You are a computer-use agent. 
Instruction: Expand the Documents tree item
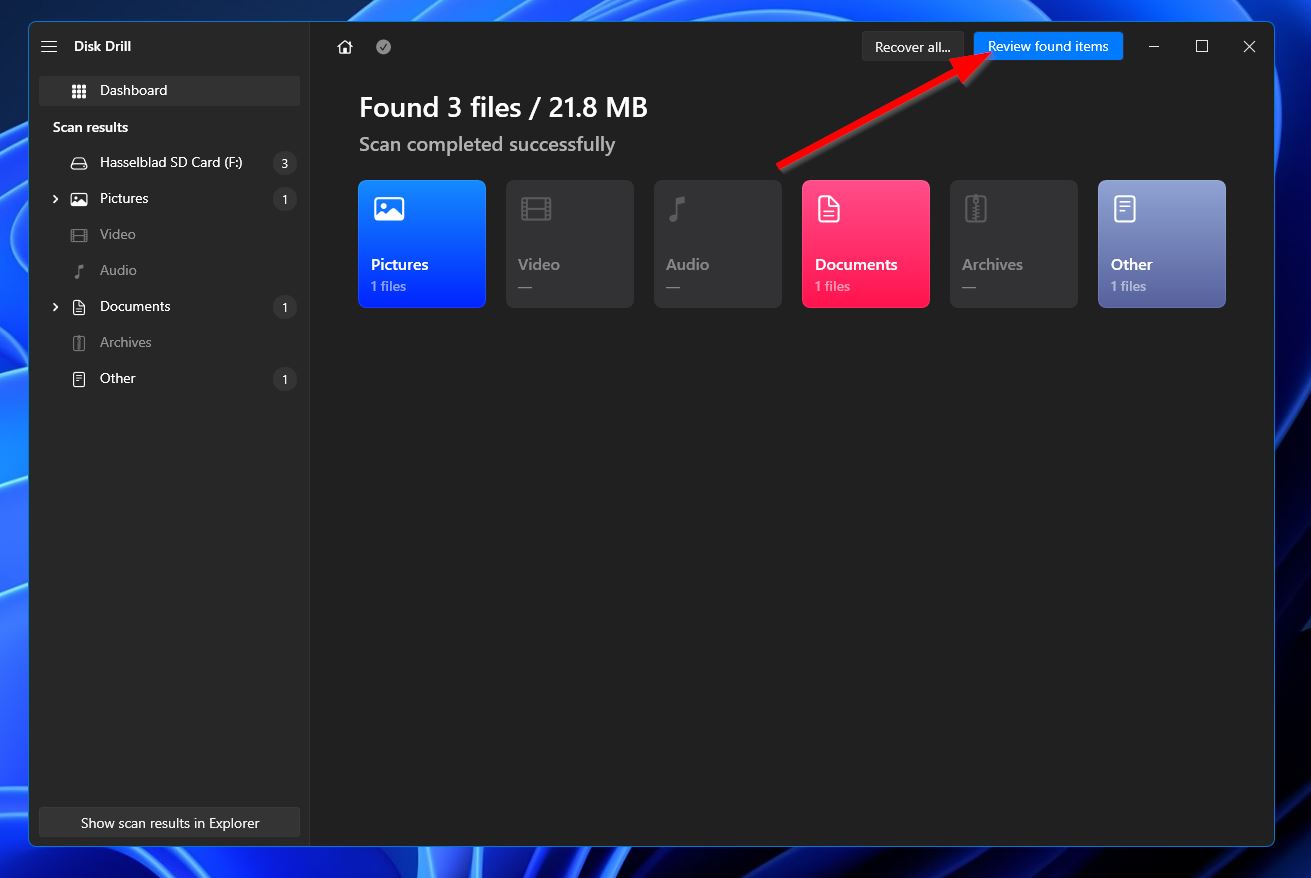[x=55, y=307]
